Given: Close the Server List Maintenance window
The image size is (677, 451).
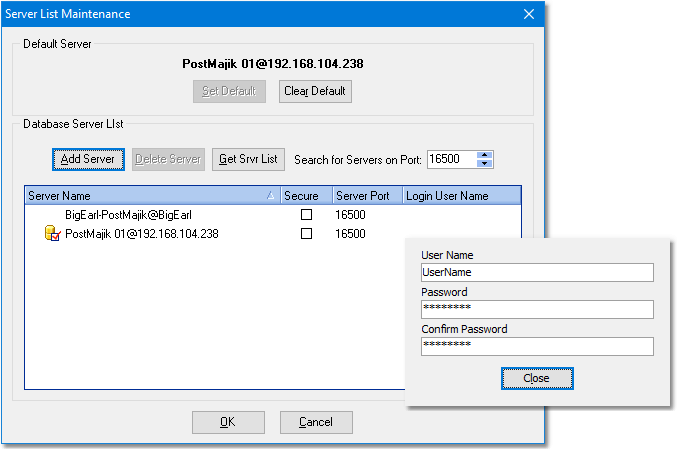Looking at the screenshot, I should [529, 14].
